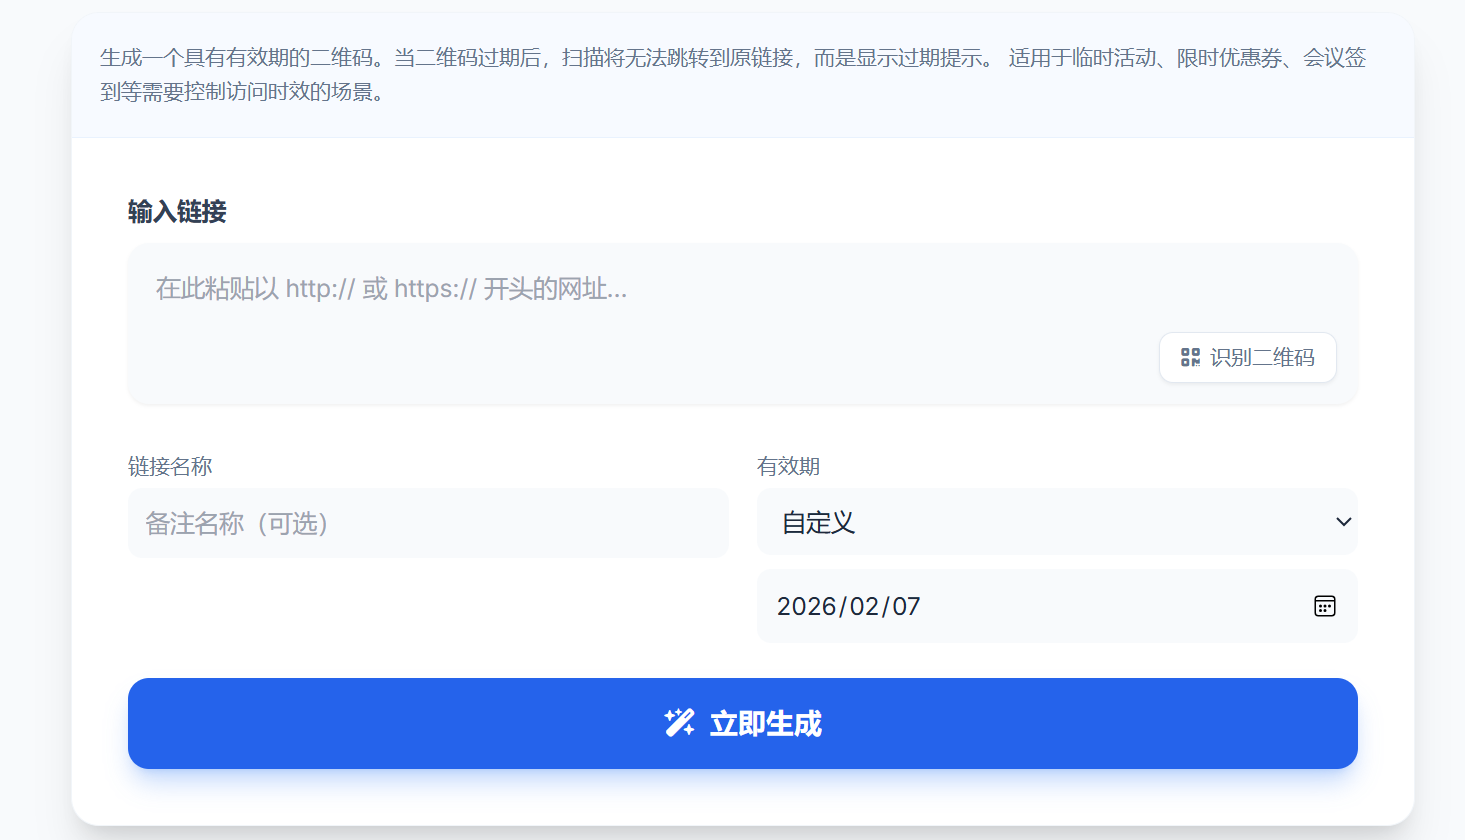1465x840 pixels.
Task: Click the light blue description banner's second line
Action: [x=242, y=92]
